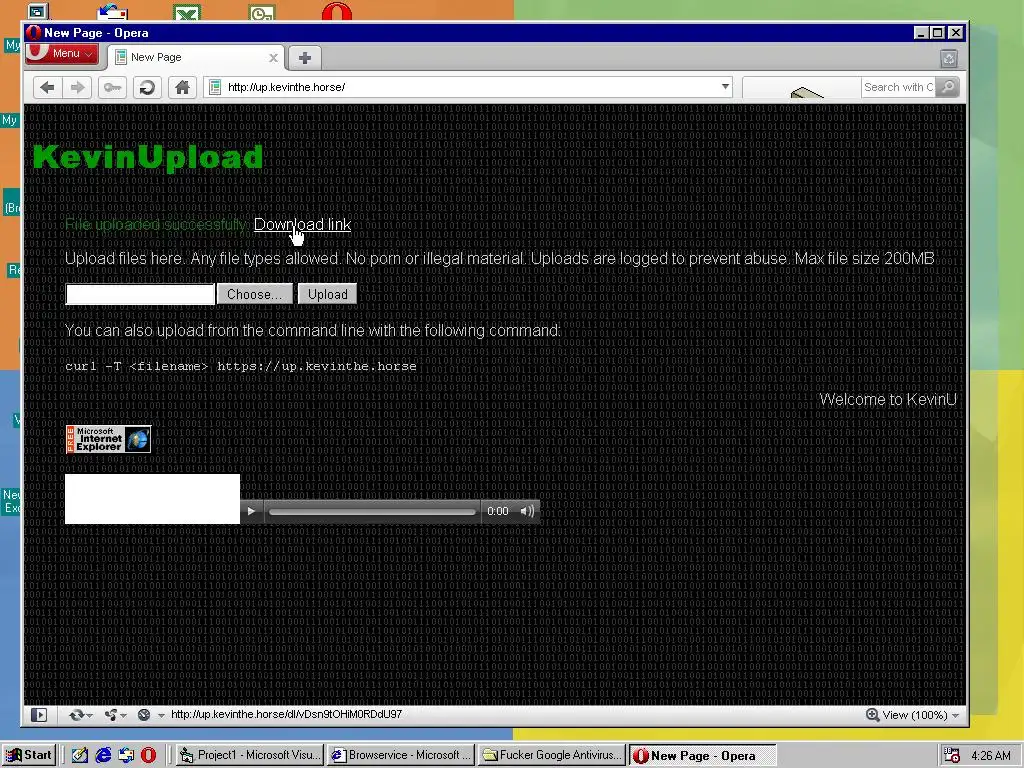Minimize the Opera window
The image size is (1024, 768).
point(921,33)
